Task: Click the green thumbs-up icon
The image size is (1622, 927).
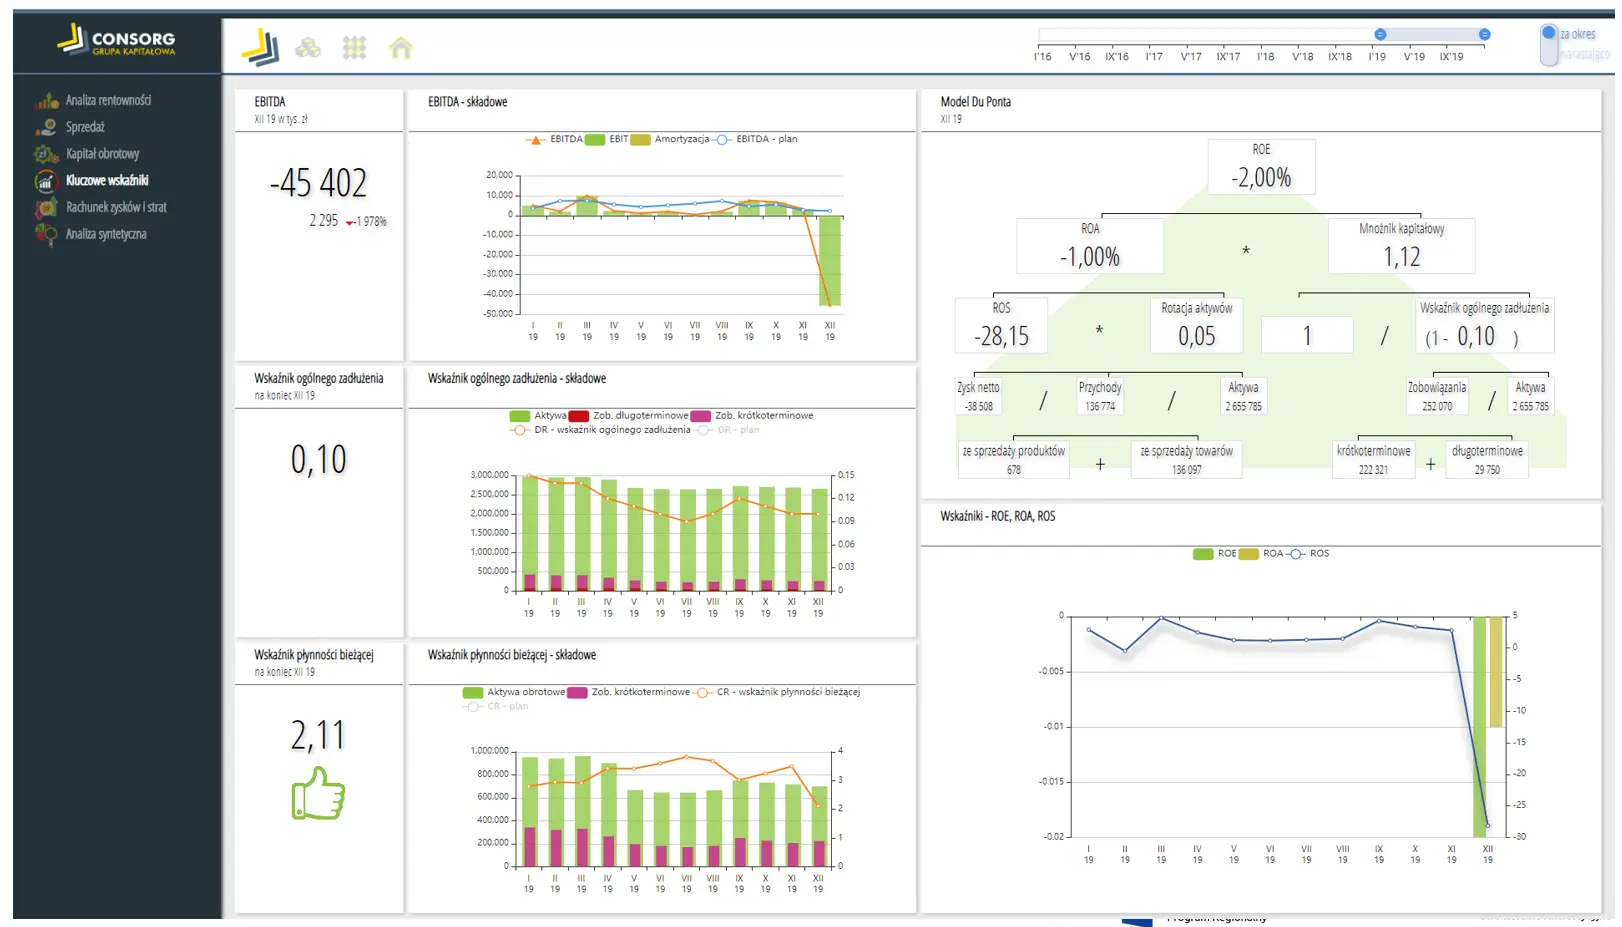Action: [x=318, y=793]
